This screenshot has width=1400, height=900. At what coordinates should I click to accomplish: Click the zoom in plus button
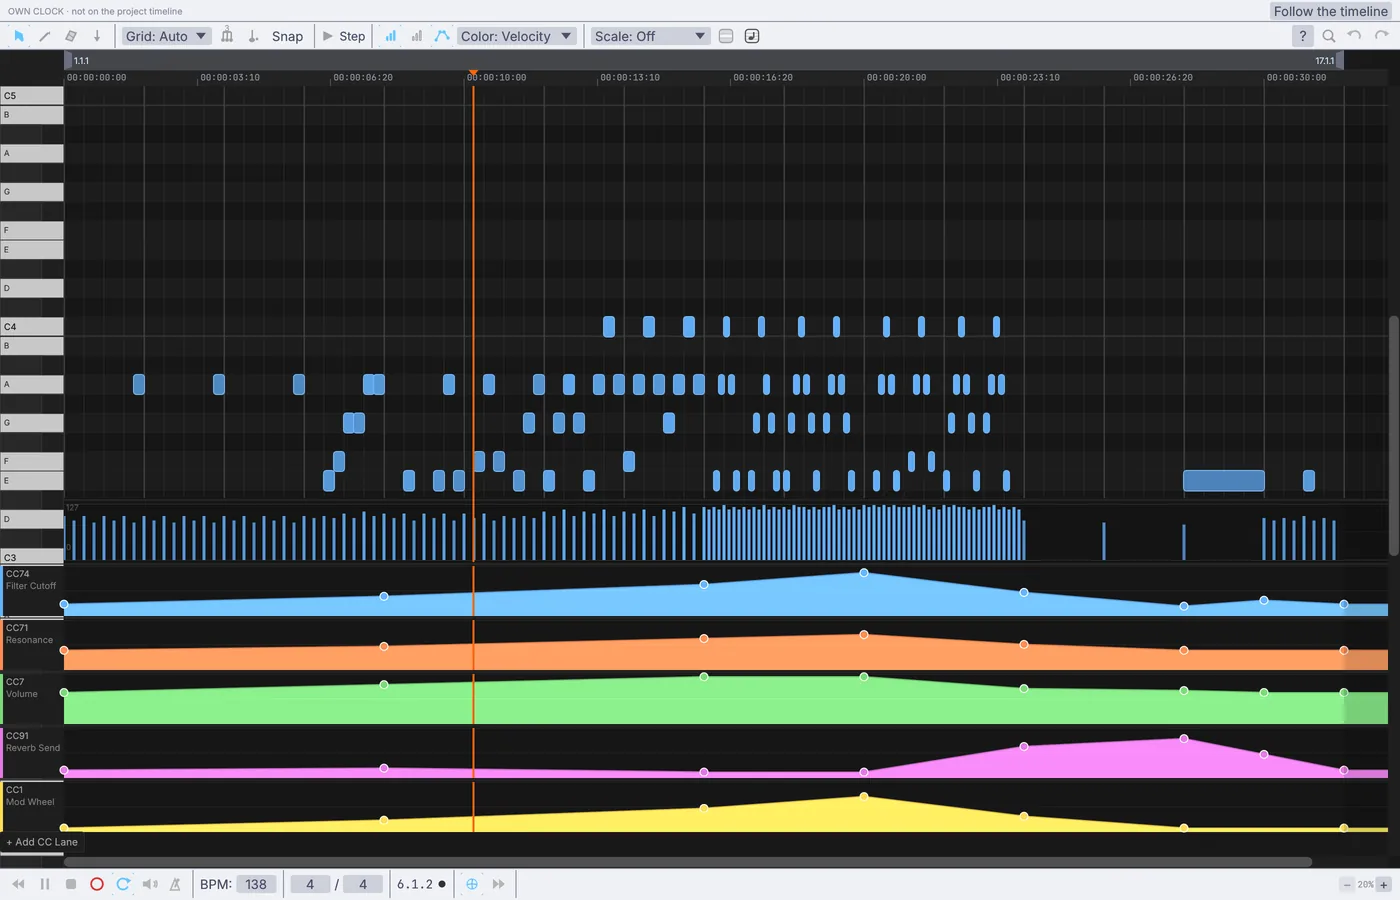click(x=1384, y=884)
